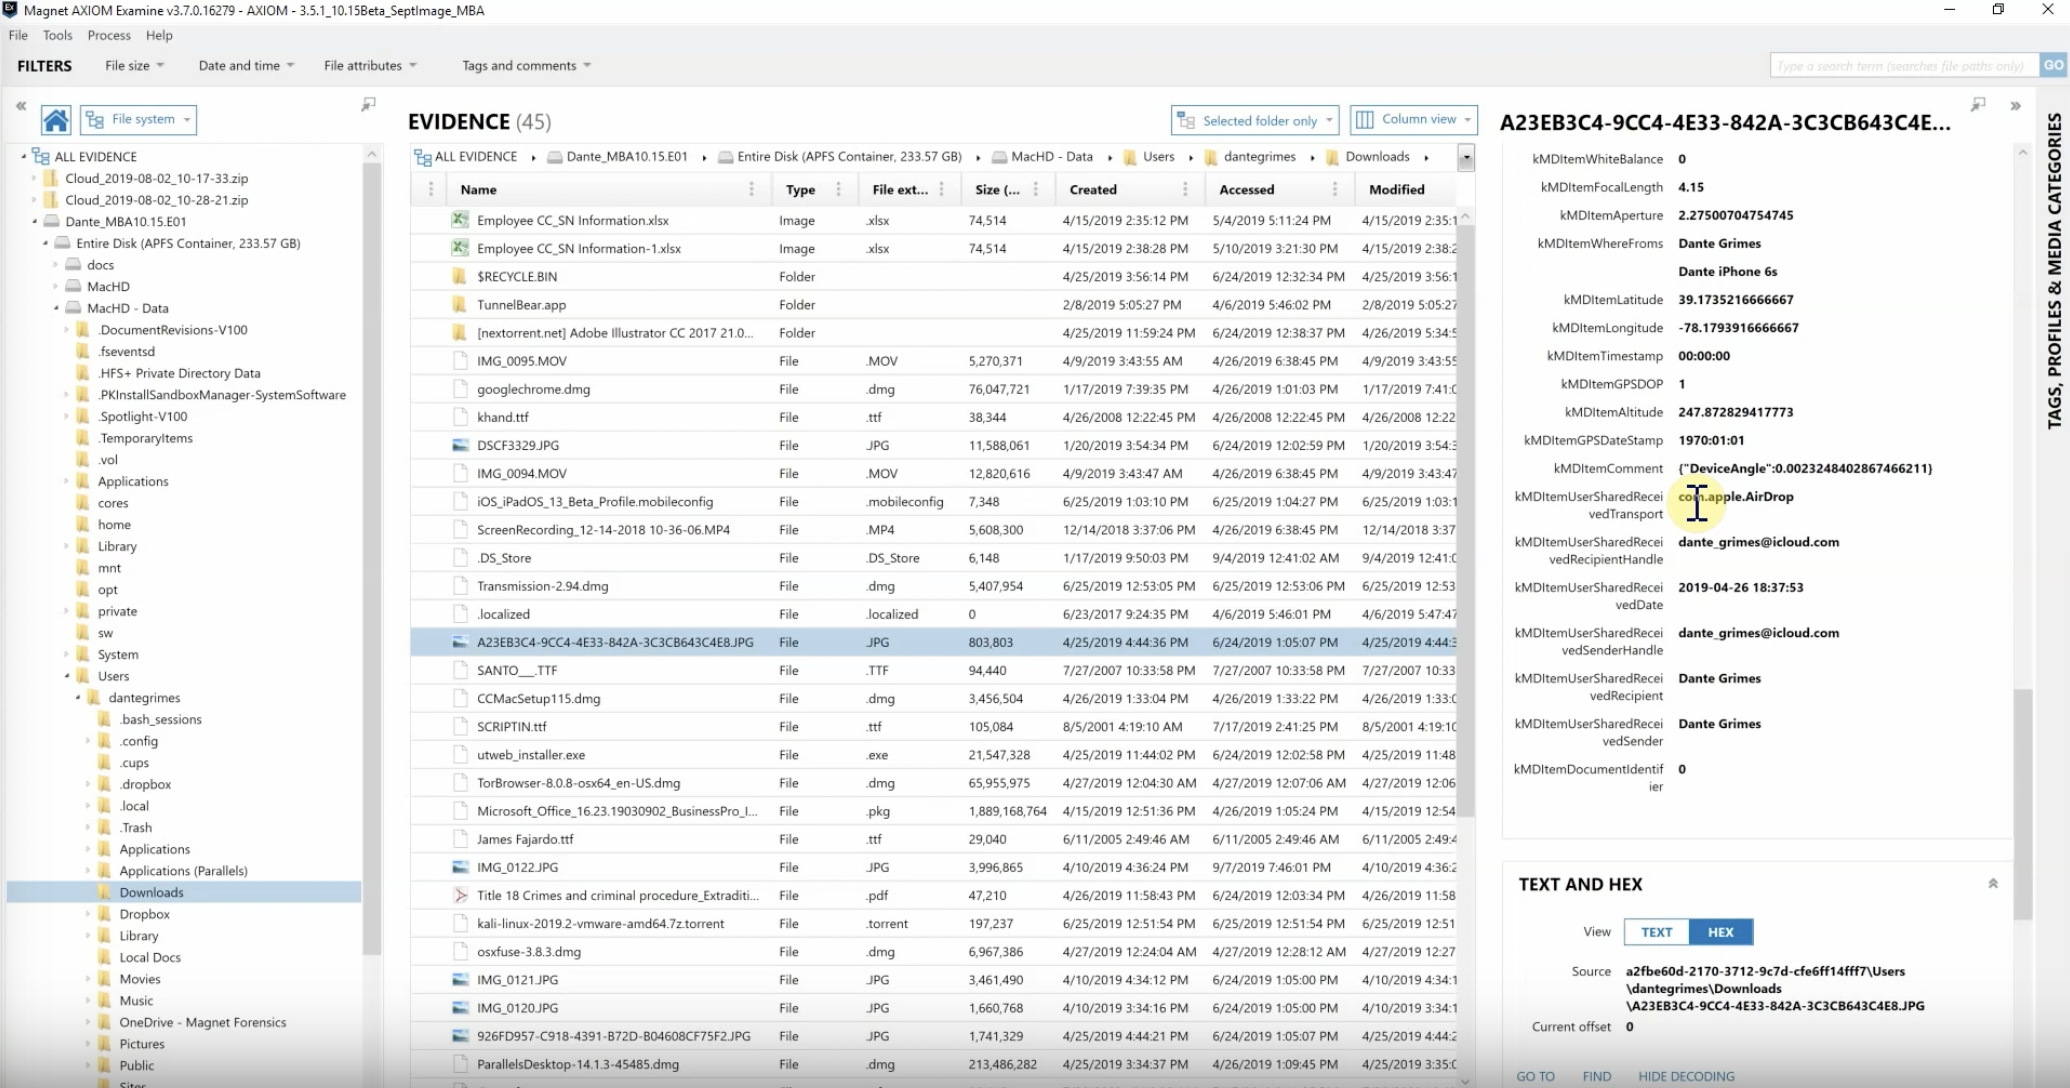Click the com.apple.AirDrop transport value
The height and width of the screenshot is (1088, 2070).
click(1736, 496)
